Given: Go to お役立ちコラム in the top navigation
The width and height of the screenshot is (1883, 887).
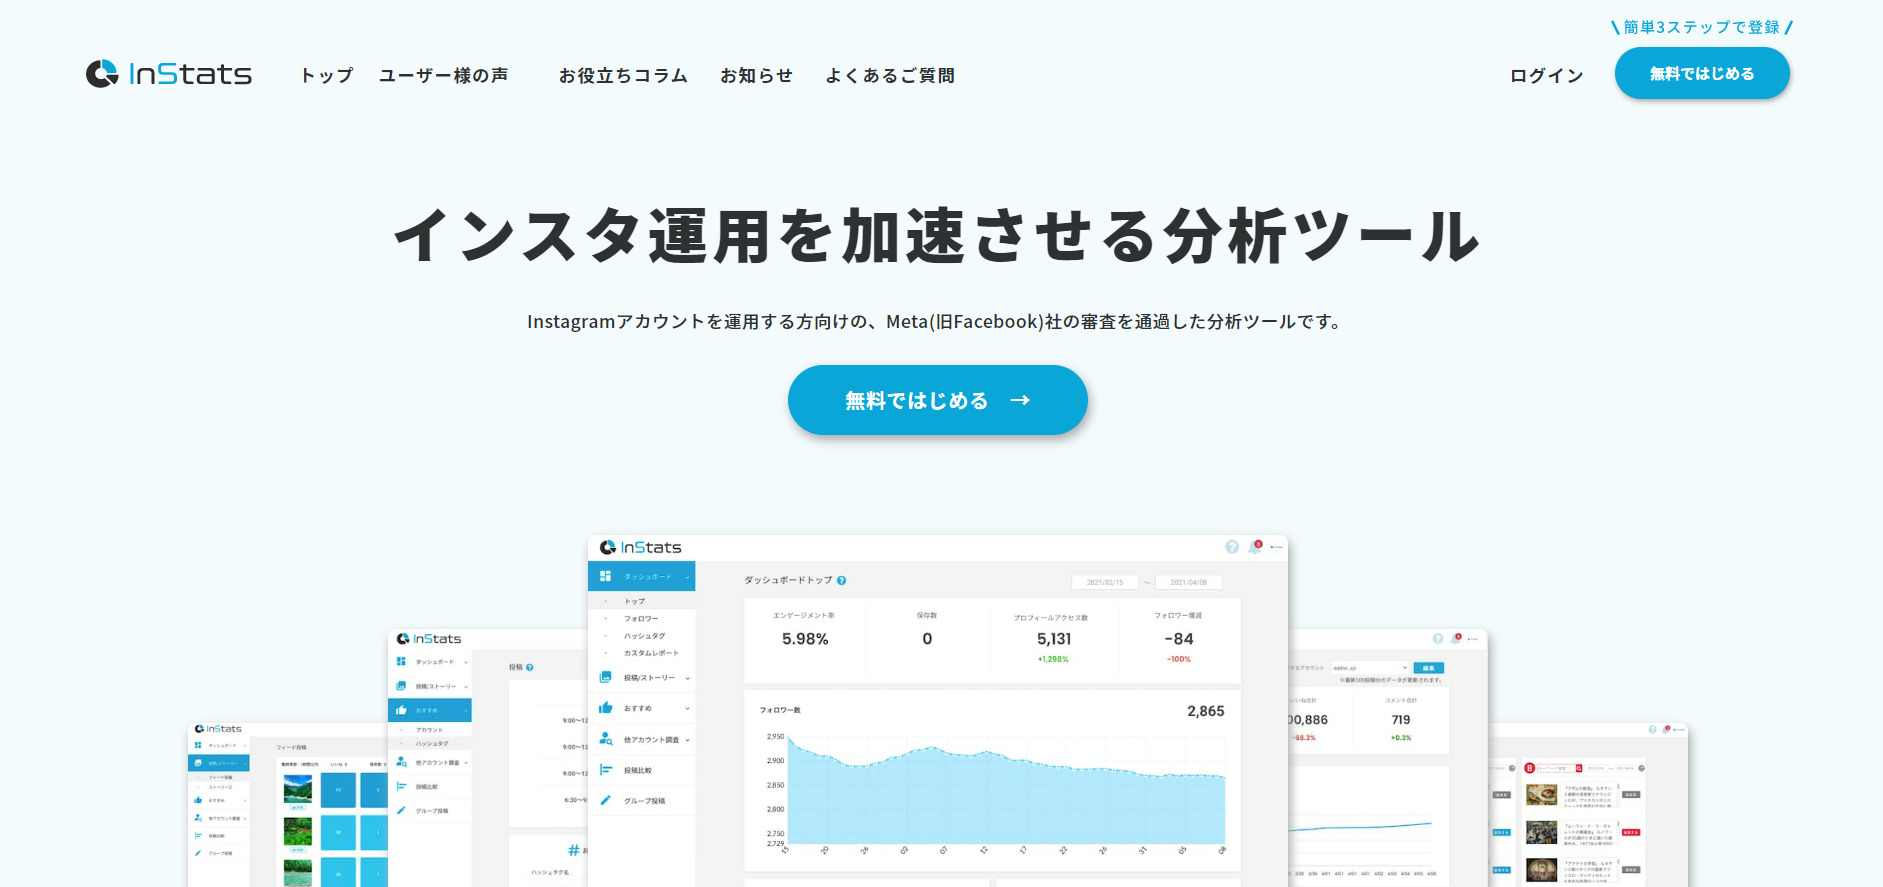Looking at the screenshot, I should point(623,75).
